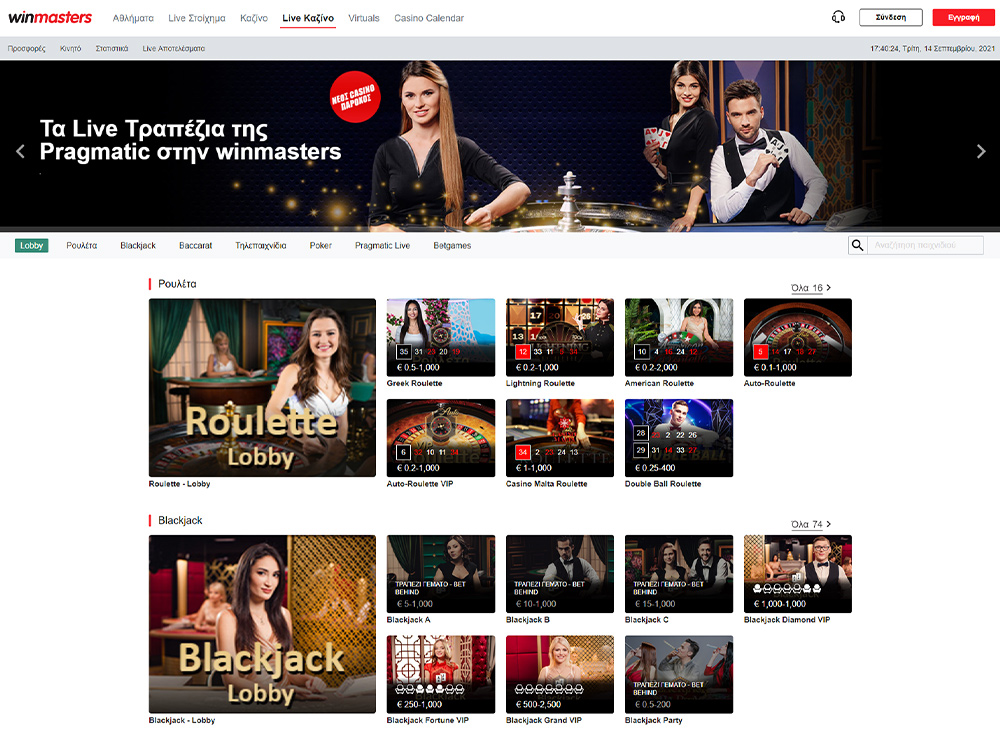Click the 'Lightning Roulette' title text
This screenshot has height=738, width=1000.
point(540,383)
